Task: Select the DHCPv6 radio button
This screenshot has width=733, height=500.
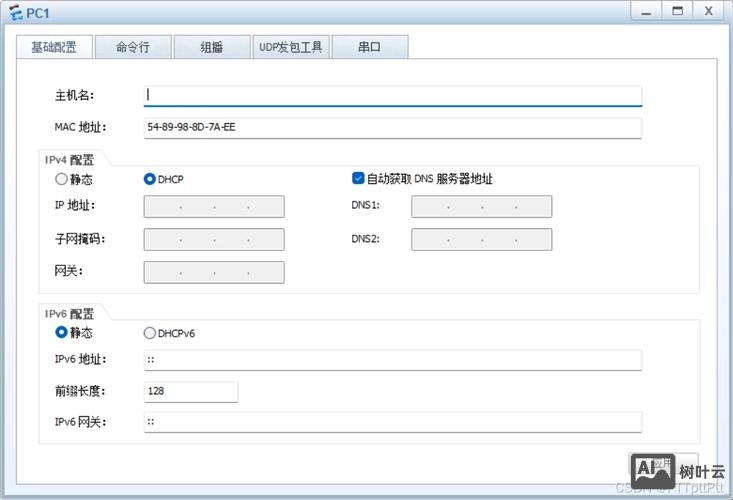Action: (150, 333)
